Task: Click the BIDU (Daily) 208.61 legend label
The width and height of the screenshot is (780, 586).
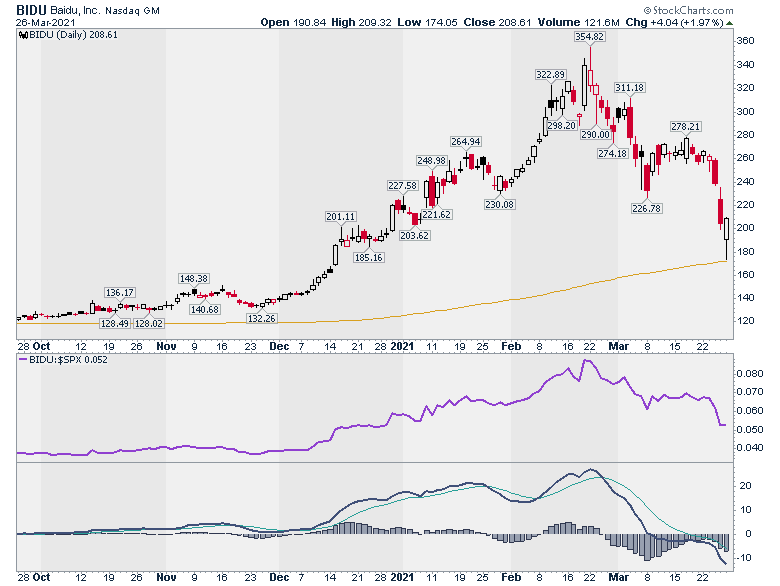Action: tap(73, 35)
